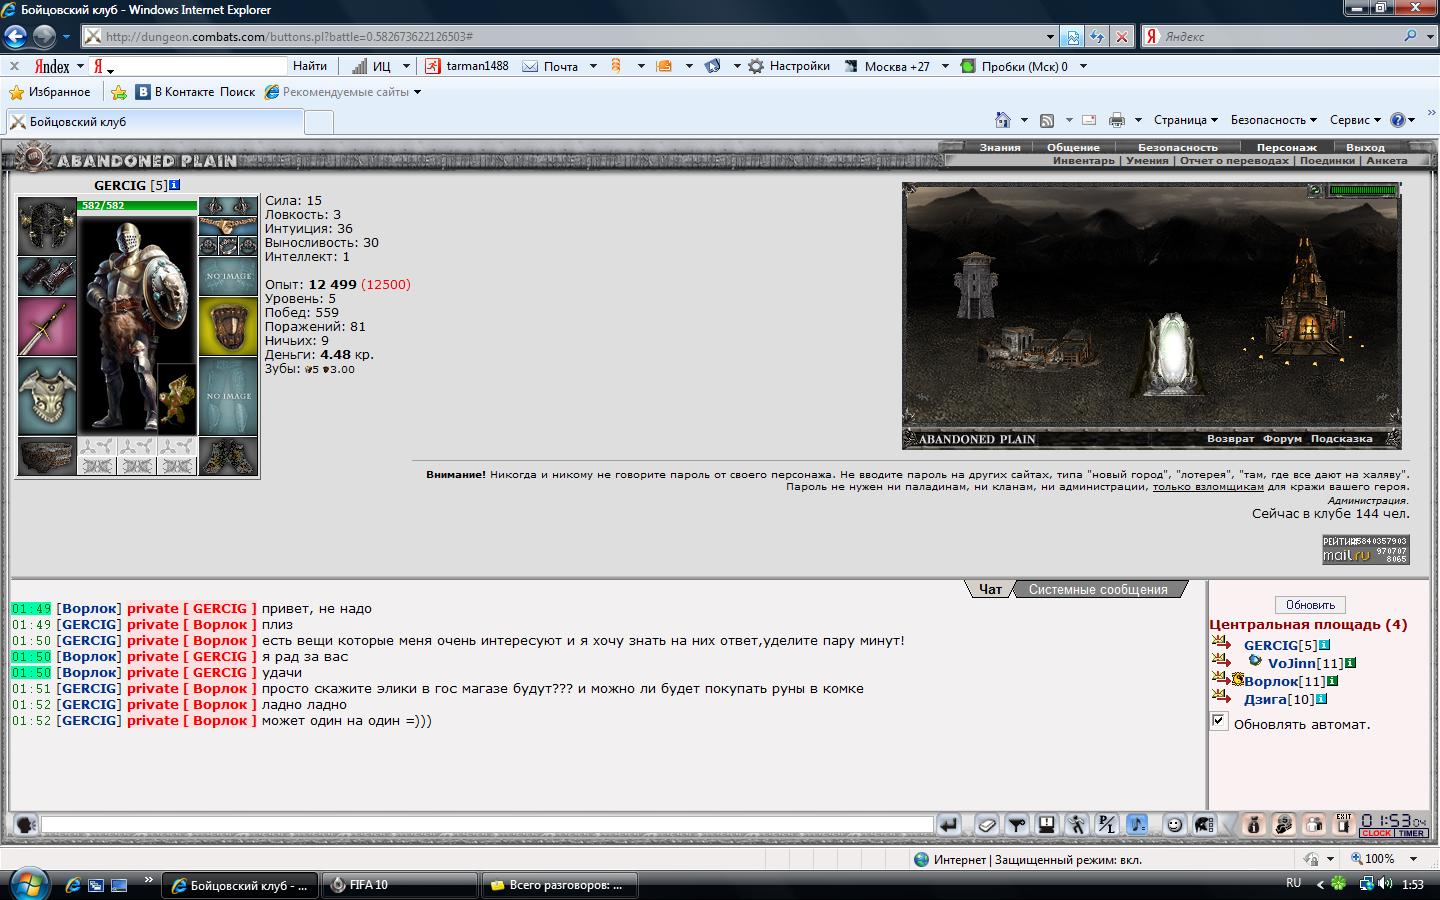Click the Возврат link under the map
The image size is (1440, 900).
(1230, 439)
